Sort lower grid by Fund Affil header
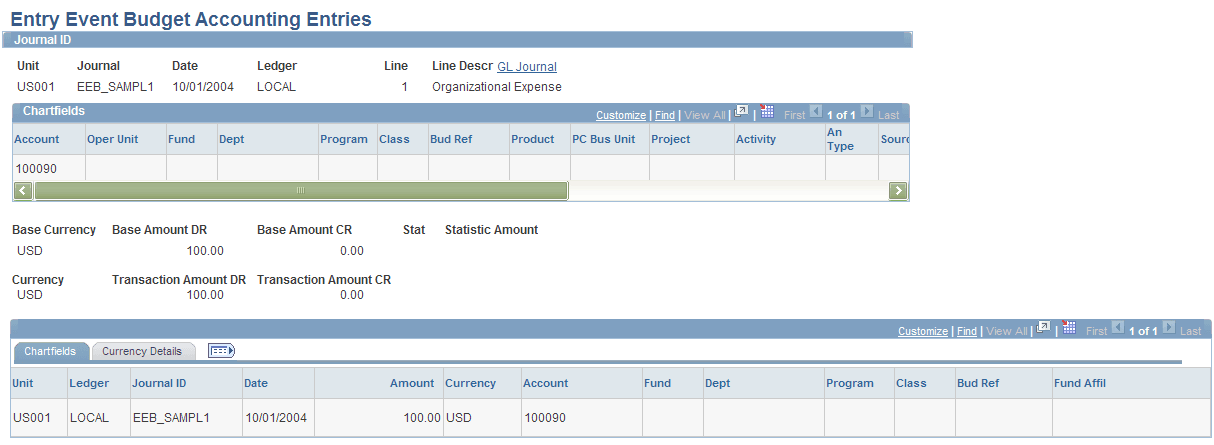The image size is (1214, 445). tap(1080, 383)
